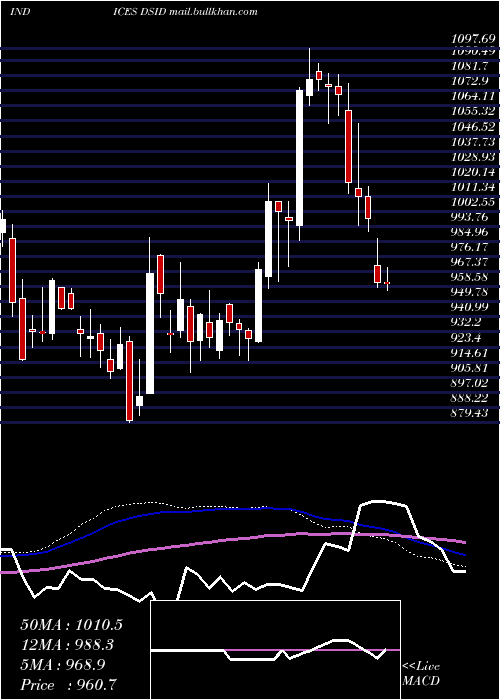Screen dimensions: 500x700
Task: Click the 914.61 price axis label
Action: pyautogui.click(x=470, y=353)
